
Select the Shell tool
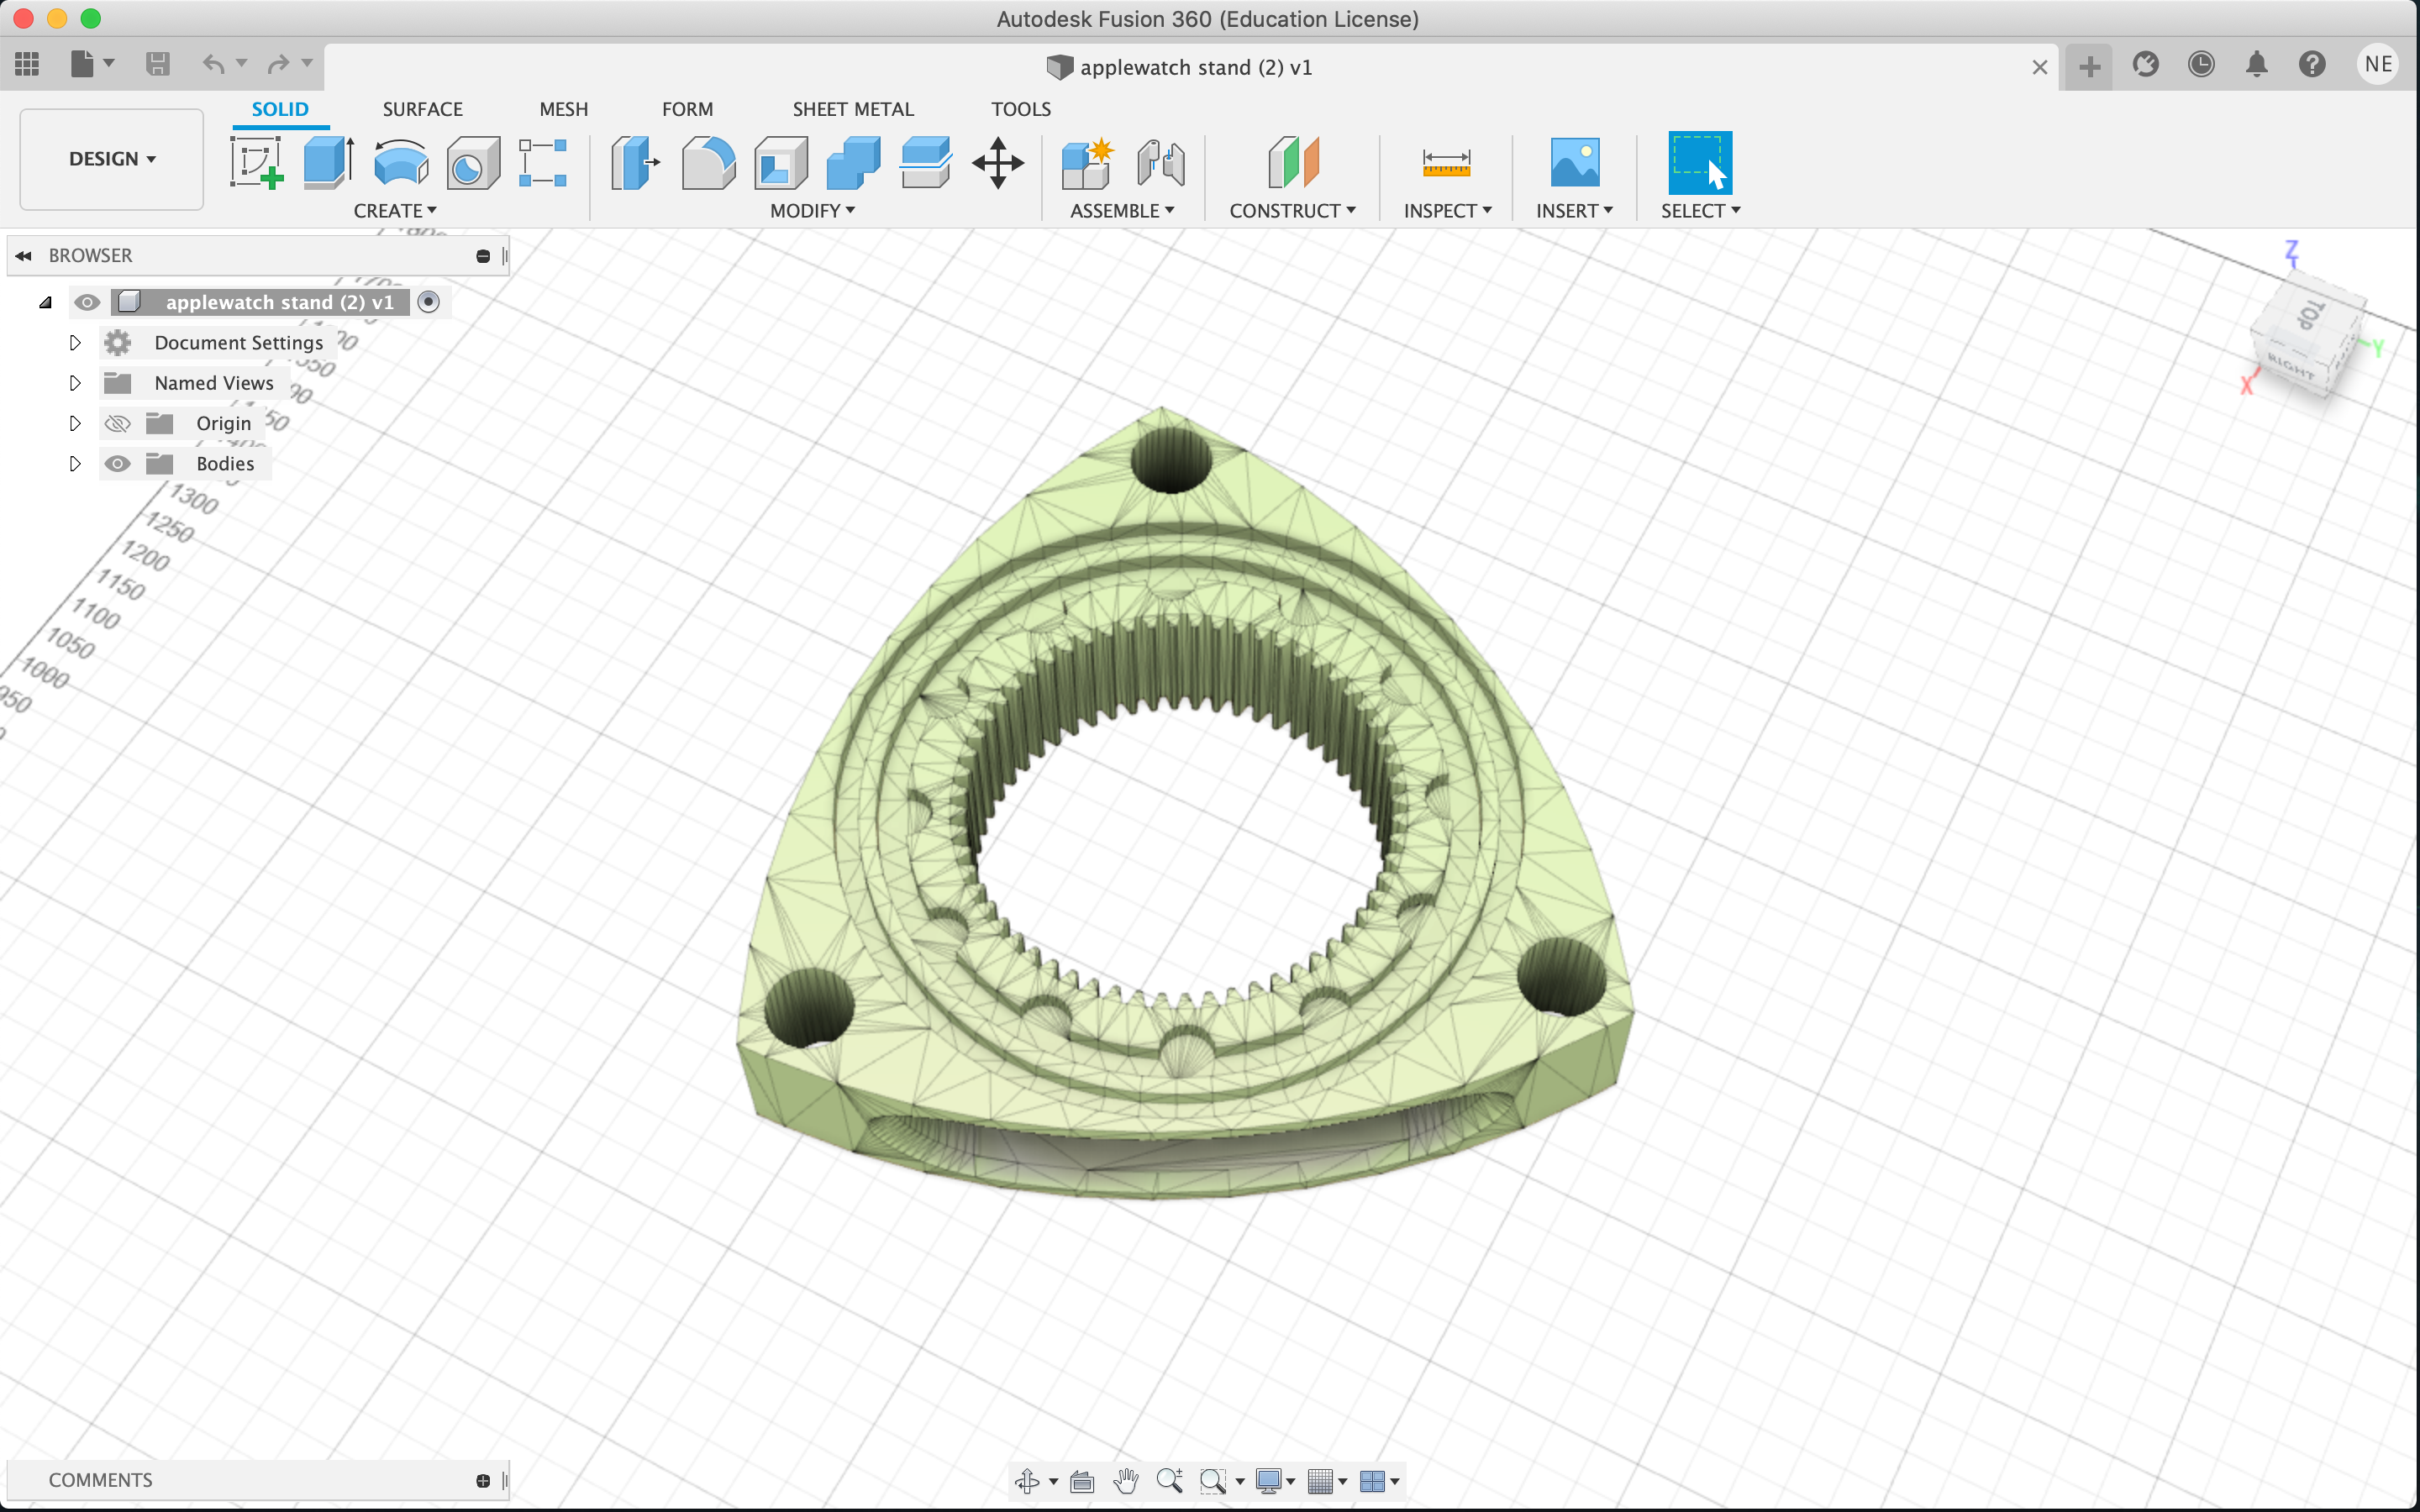coord(781,163)
